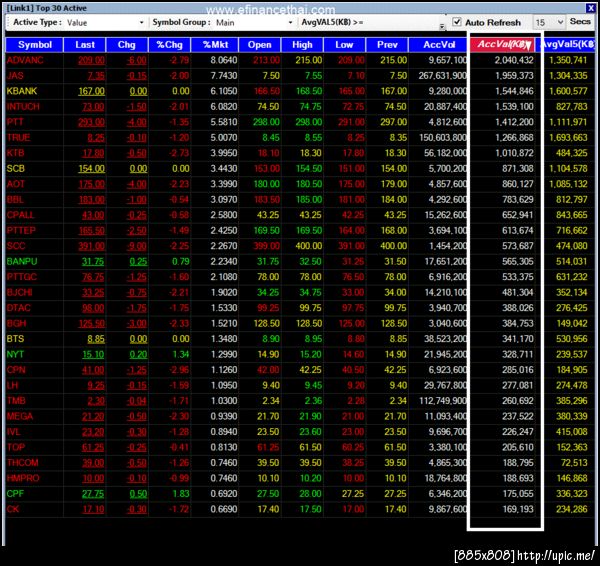Sort by the Low column header
This screenshot has height=566, width=600.
[344, 45]
